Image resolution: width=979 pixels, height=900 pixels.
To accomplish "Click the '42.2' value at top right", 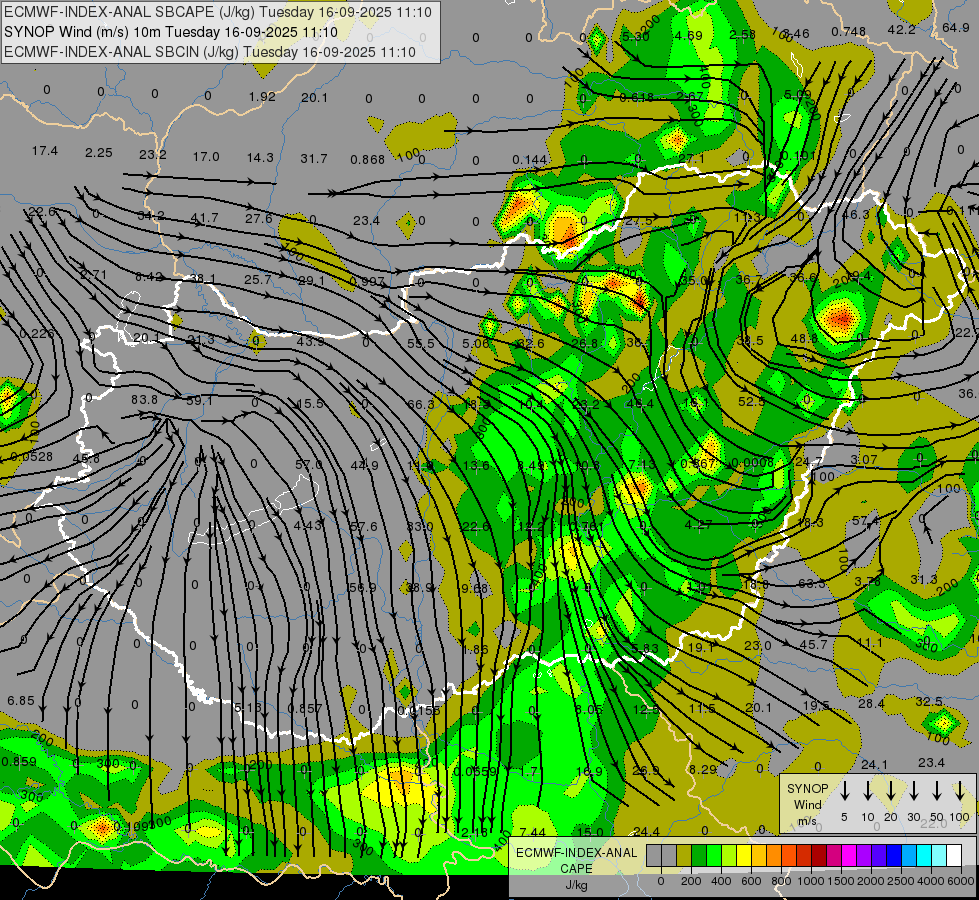I will click(902, 29).
